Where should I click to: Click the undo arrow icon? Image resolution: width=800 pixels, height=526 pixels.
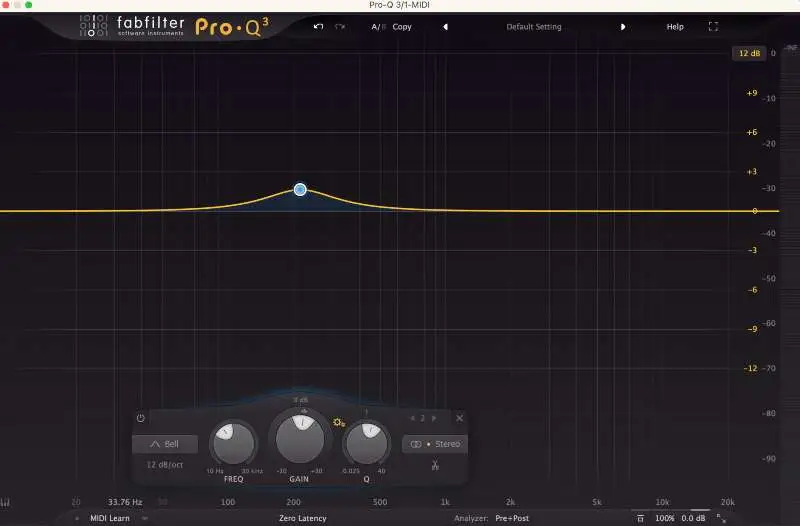coord(318,27)
